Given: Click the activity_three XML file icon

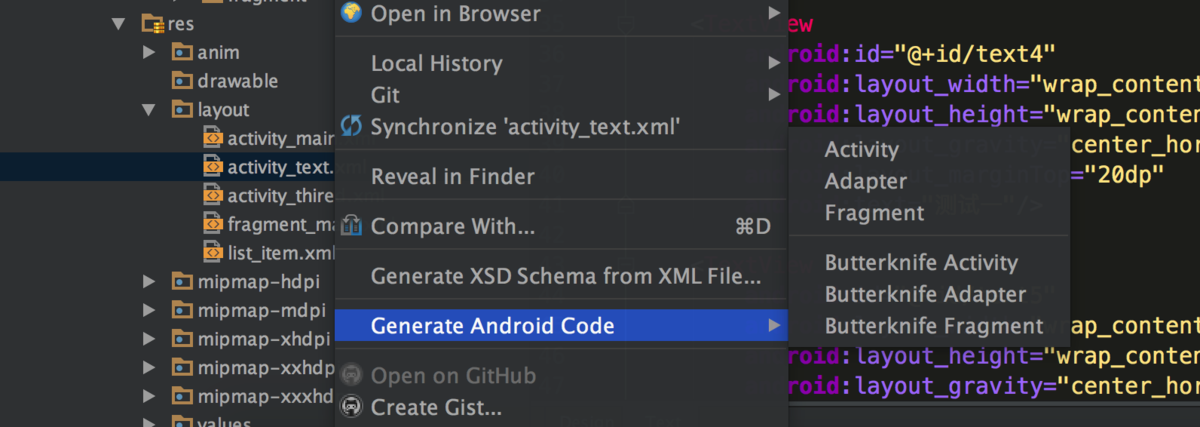Looking at the screenshot, I should (213, 195).
